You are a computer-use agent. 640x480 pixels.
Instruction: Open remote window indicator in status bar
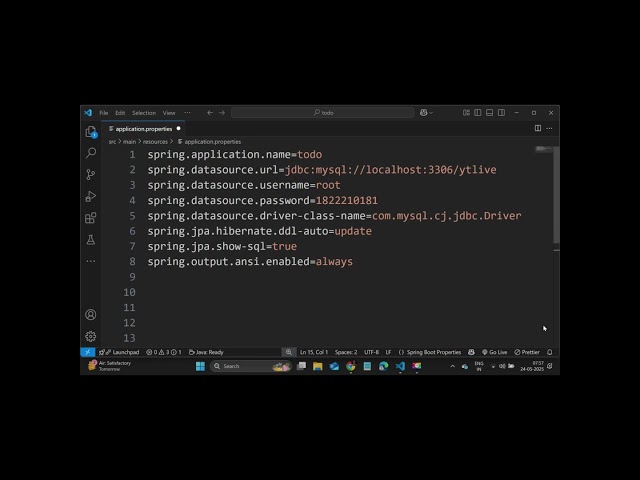pos(88,352)
